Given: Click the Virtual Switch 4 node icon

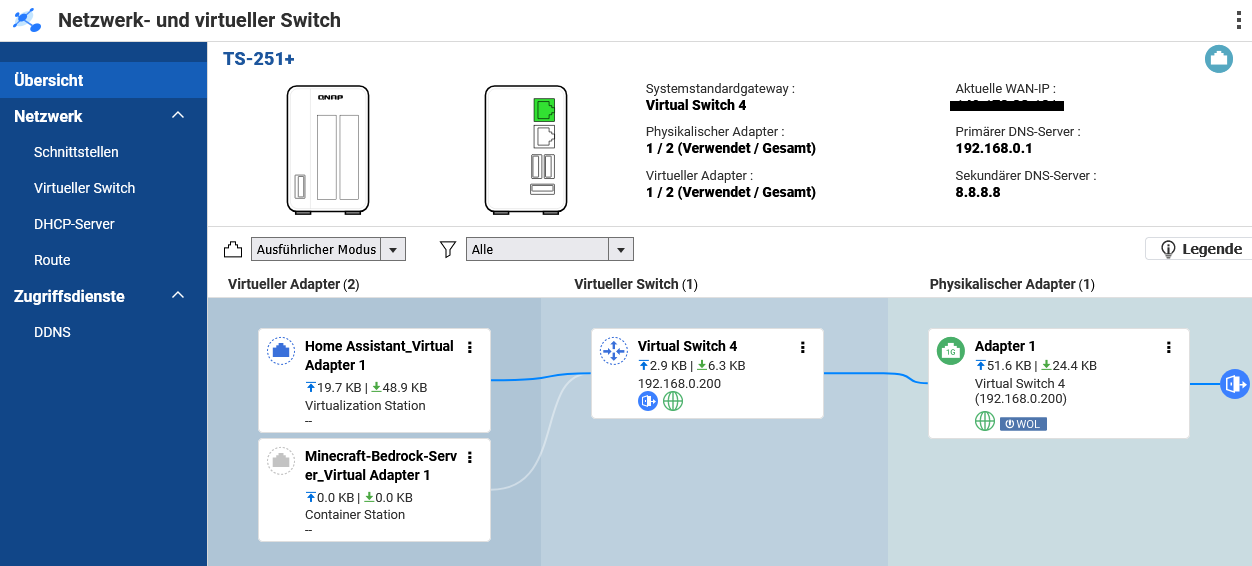Looking at the screenshot, I should click(613, 351).
